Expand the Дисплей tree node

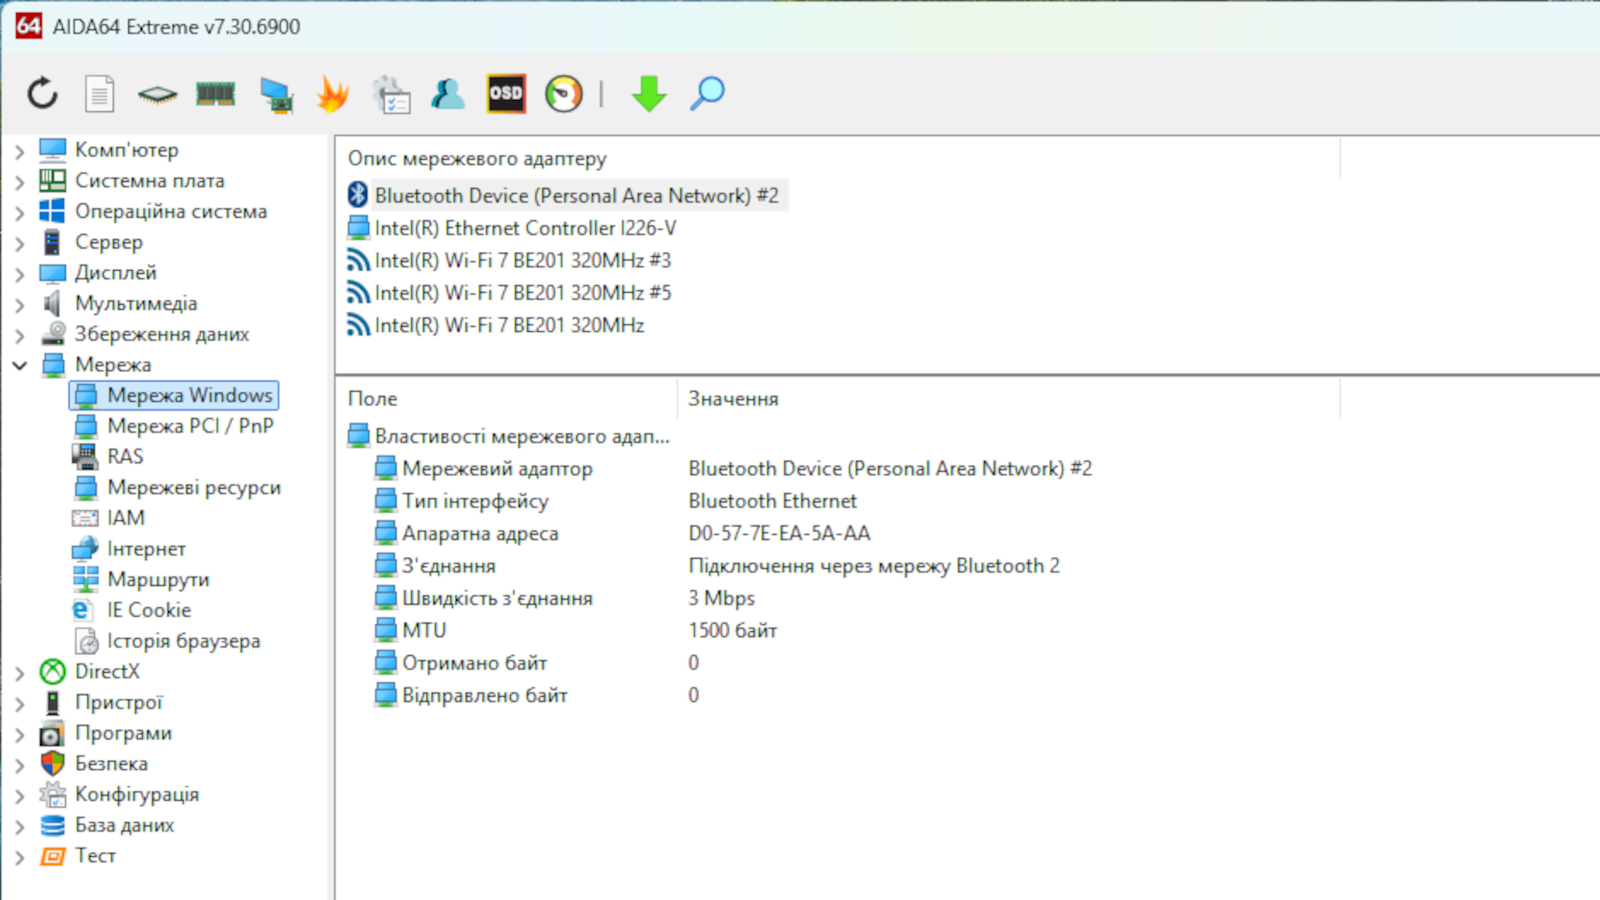click(19, 274)
